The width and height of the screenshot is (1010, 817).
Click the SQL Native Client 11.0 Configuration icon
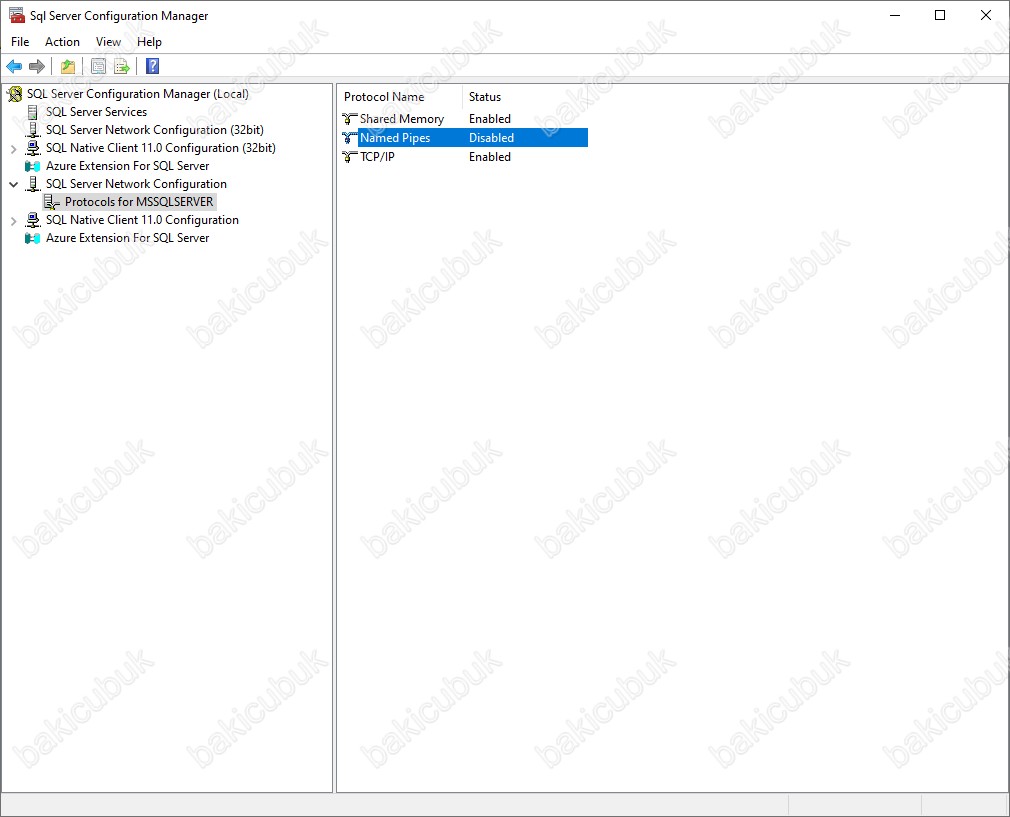tap(33, 220)
